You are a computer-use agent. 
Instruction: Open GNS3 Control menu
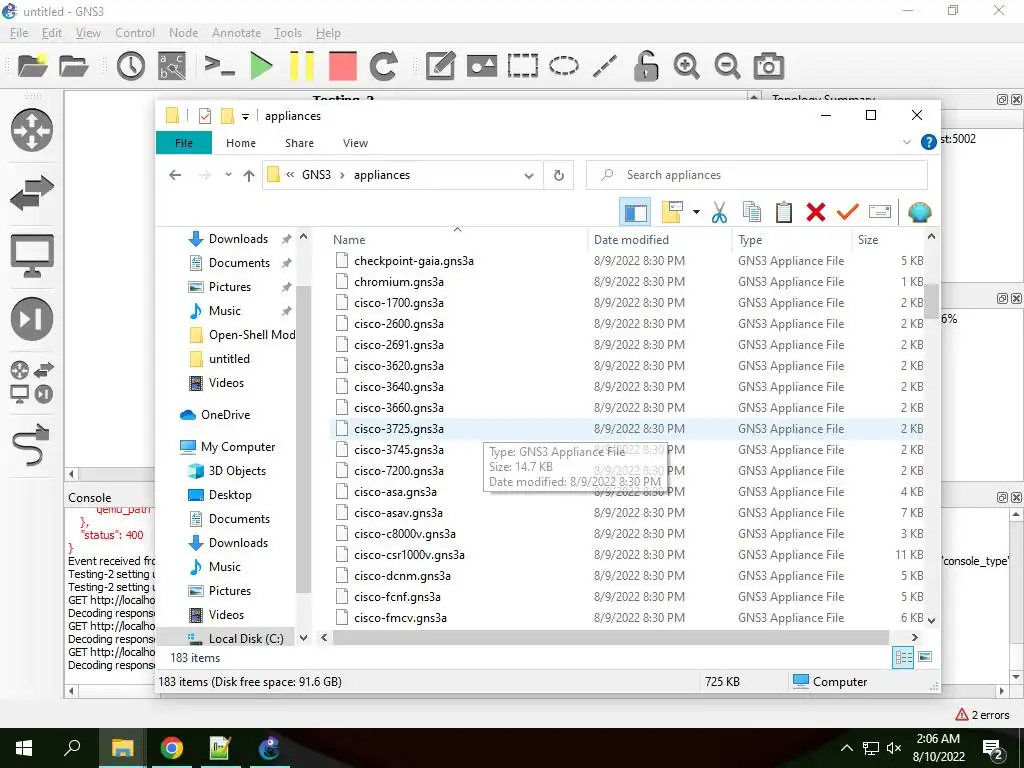click(135, 33)
